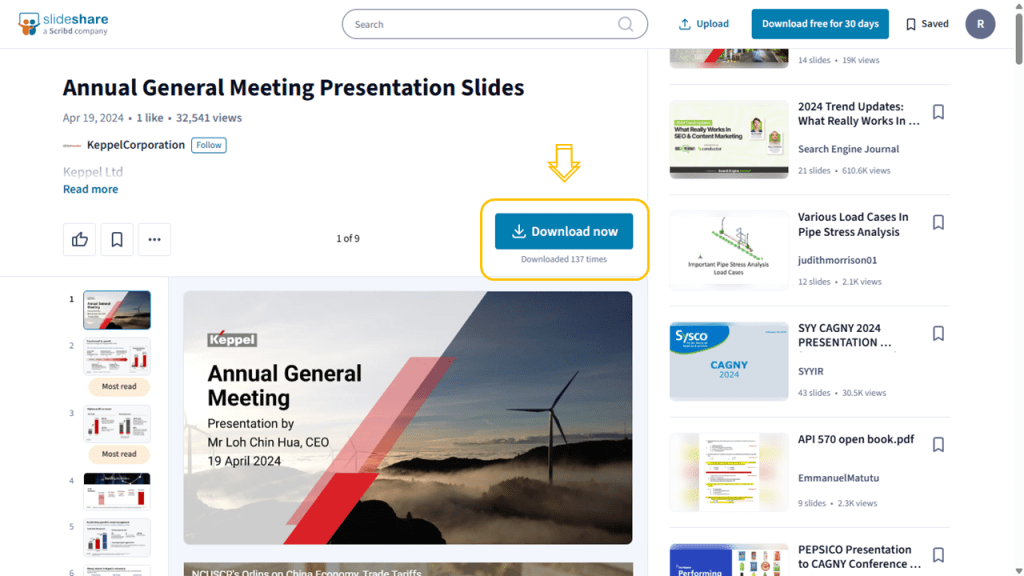
Task: Save presentation using the bookmark icon button
Action: coord(117,239)
